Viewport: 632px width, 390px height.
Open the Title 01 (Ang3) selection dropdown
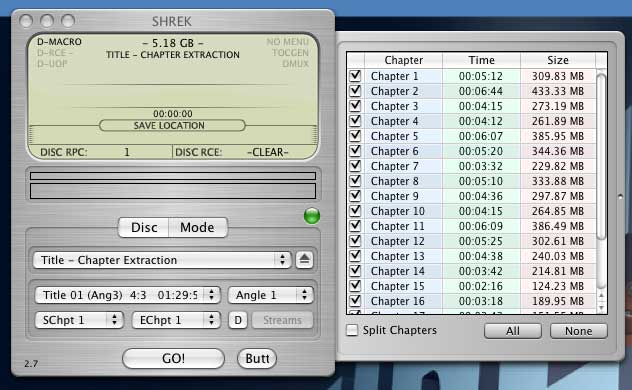click(x=127, y=295)
